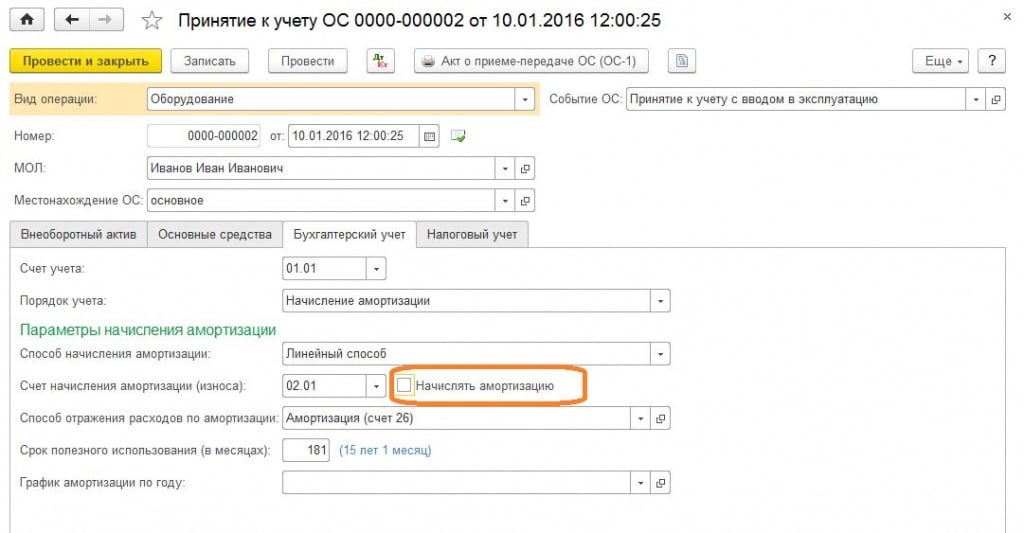
Task: Print Акт о приеме-передаче ОС (ОС-1)
Action: tap(531, 61)
